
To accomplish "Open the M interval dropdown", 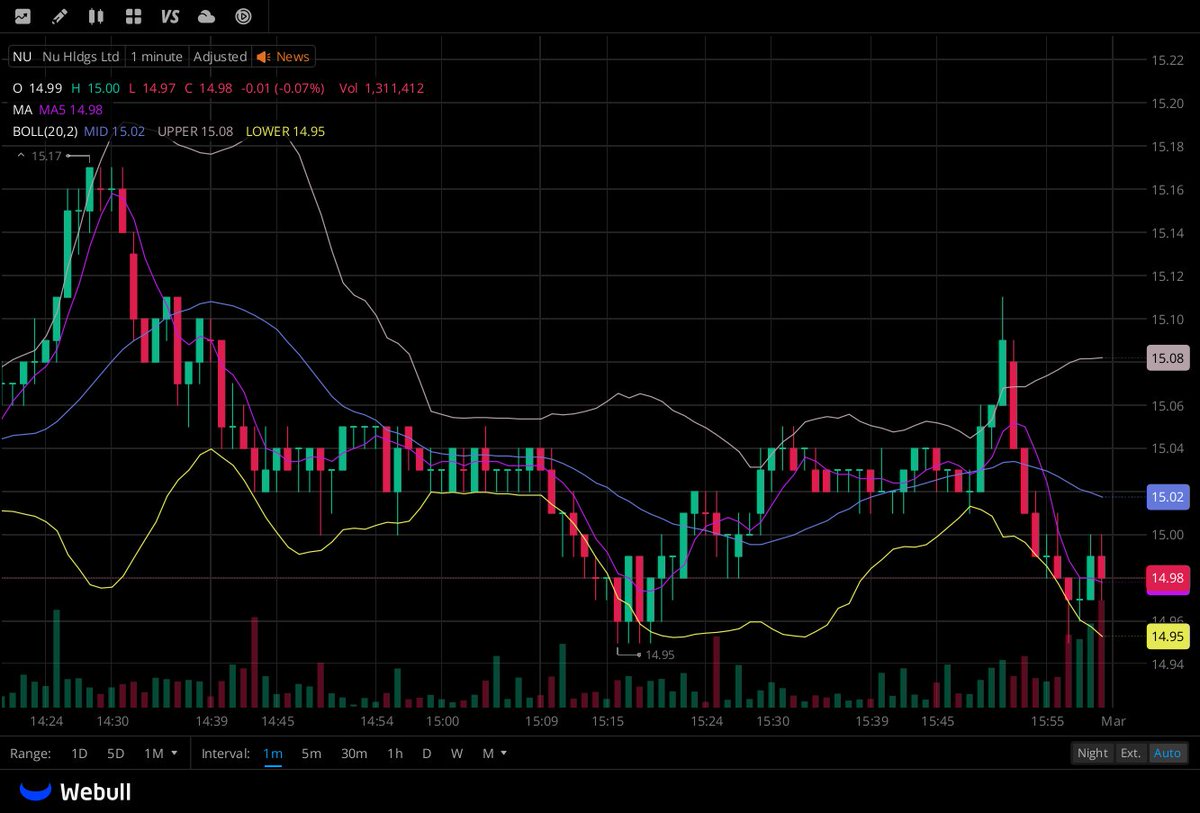I will pos(495,753).
